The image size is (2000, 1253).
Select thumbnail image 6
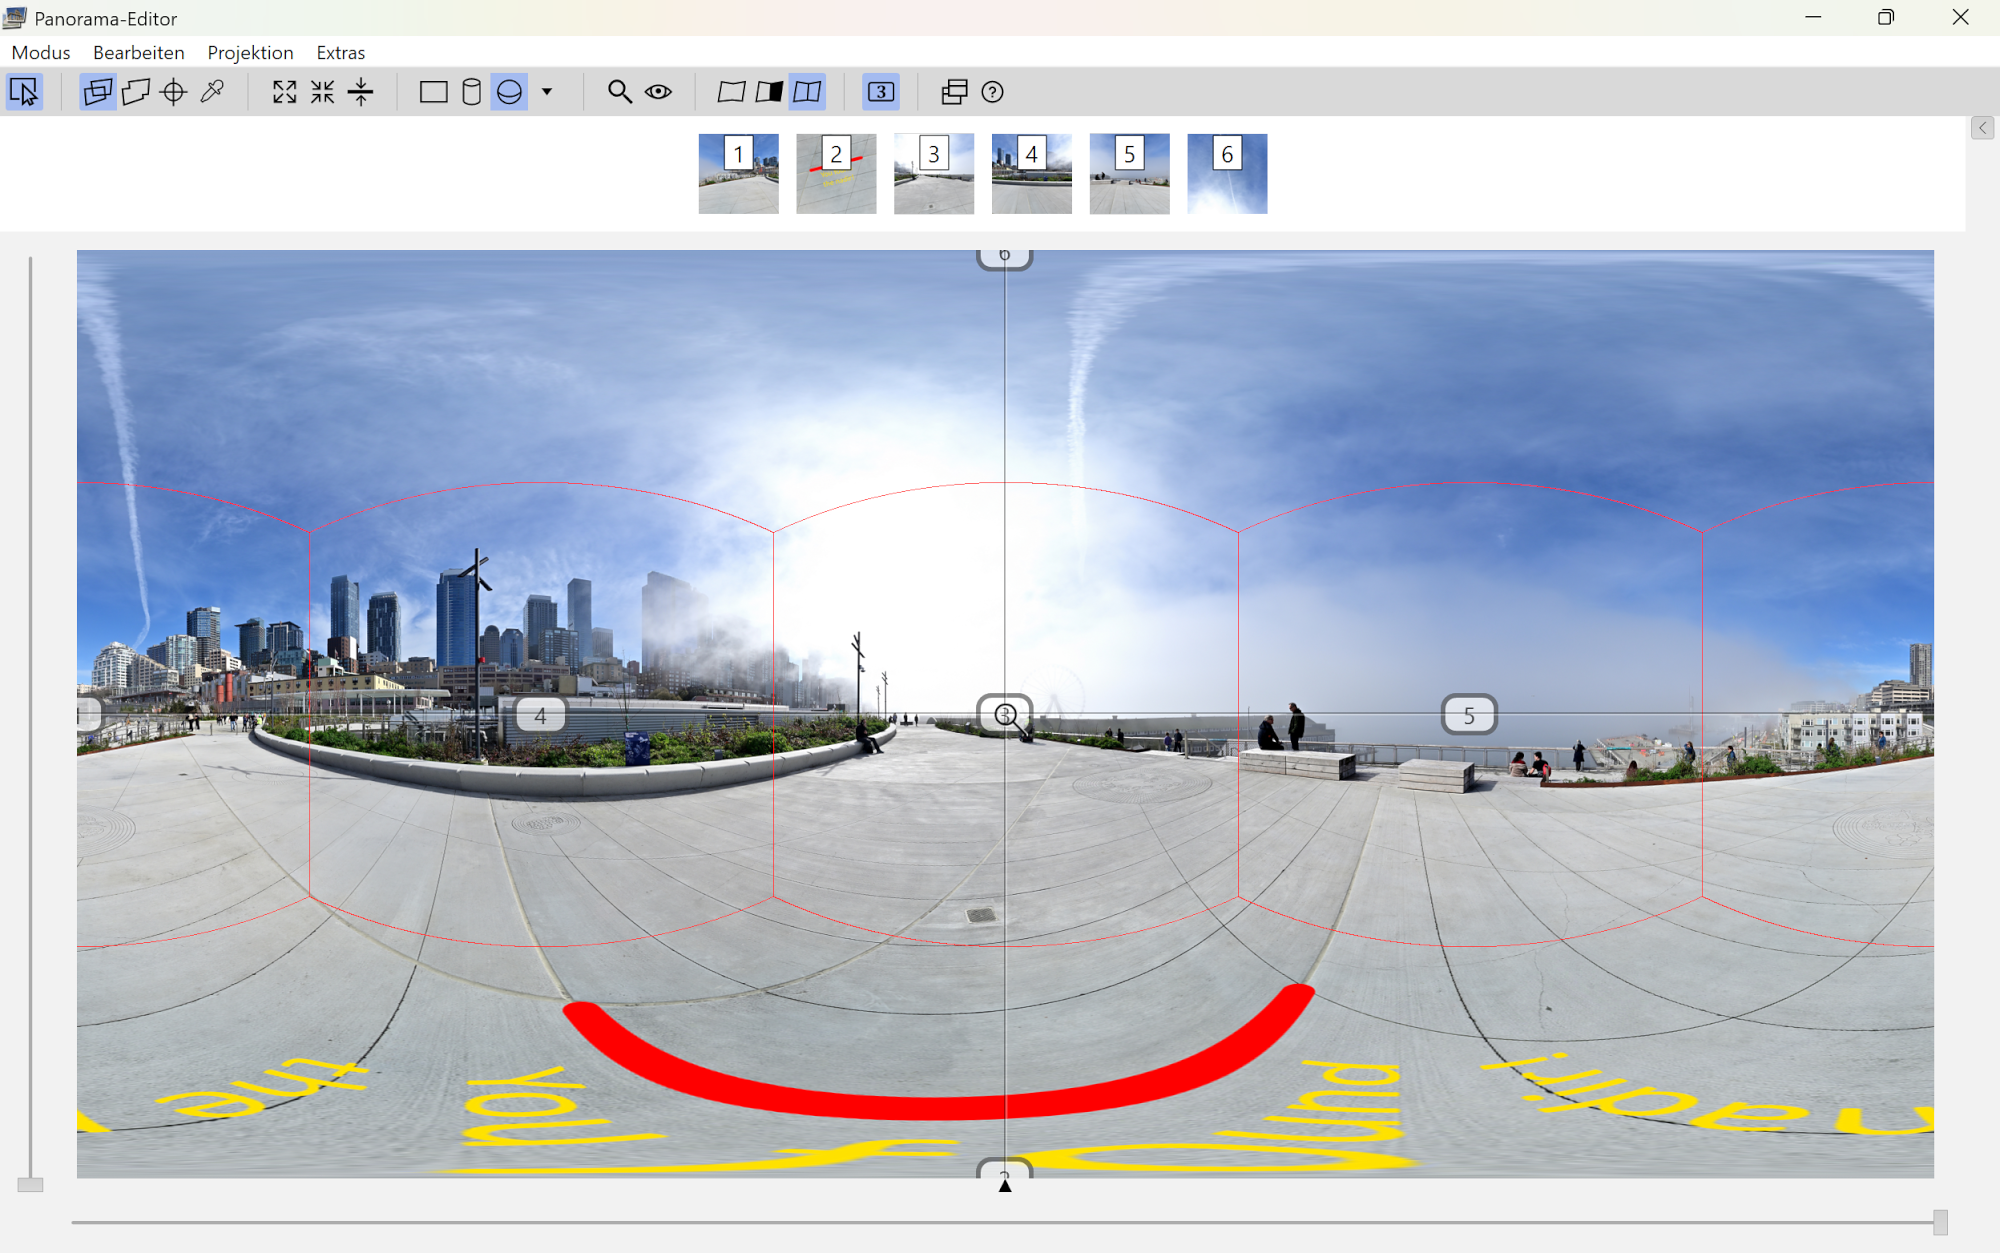click(x=1227, y=174)
